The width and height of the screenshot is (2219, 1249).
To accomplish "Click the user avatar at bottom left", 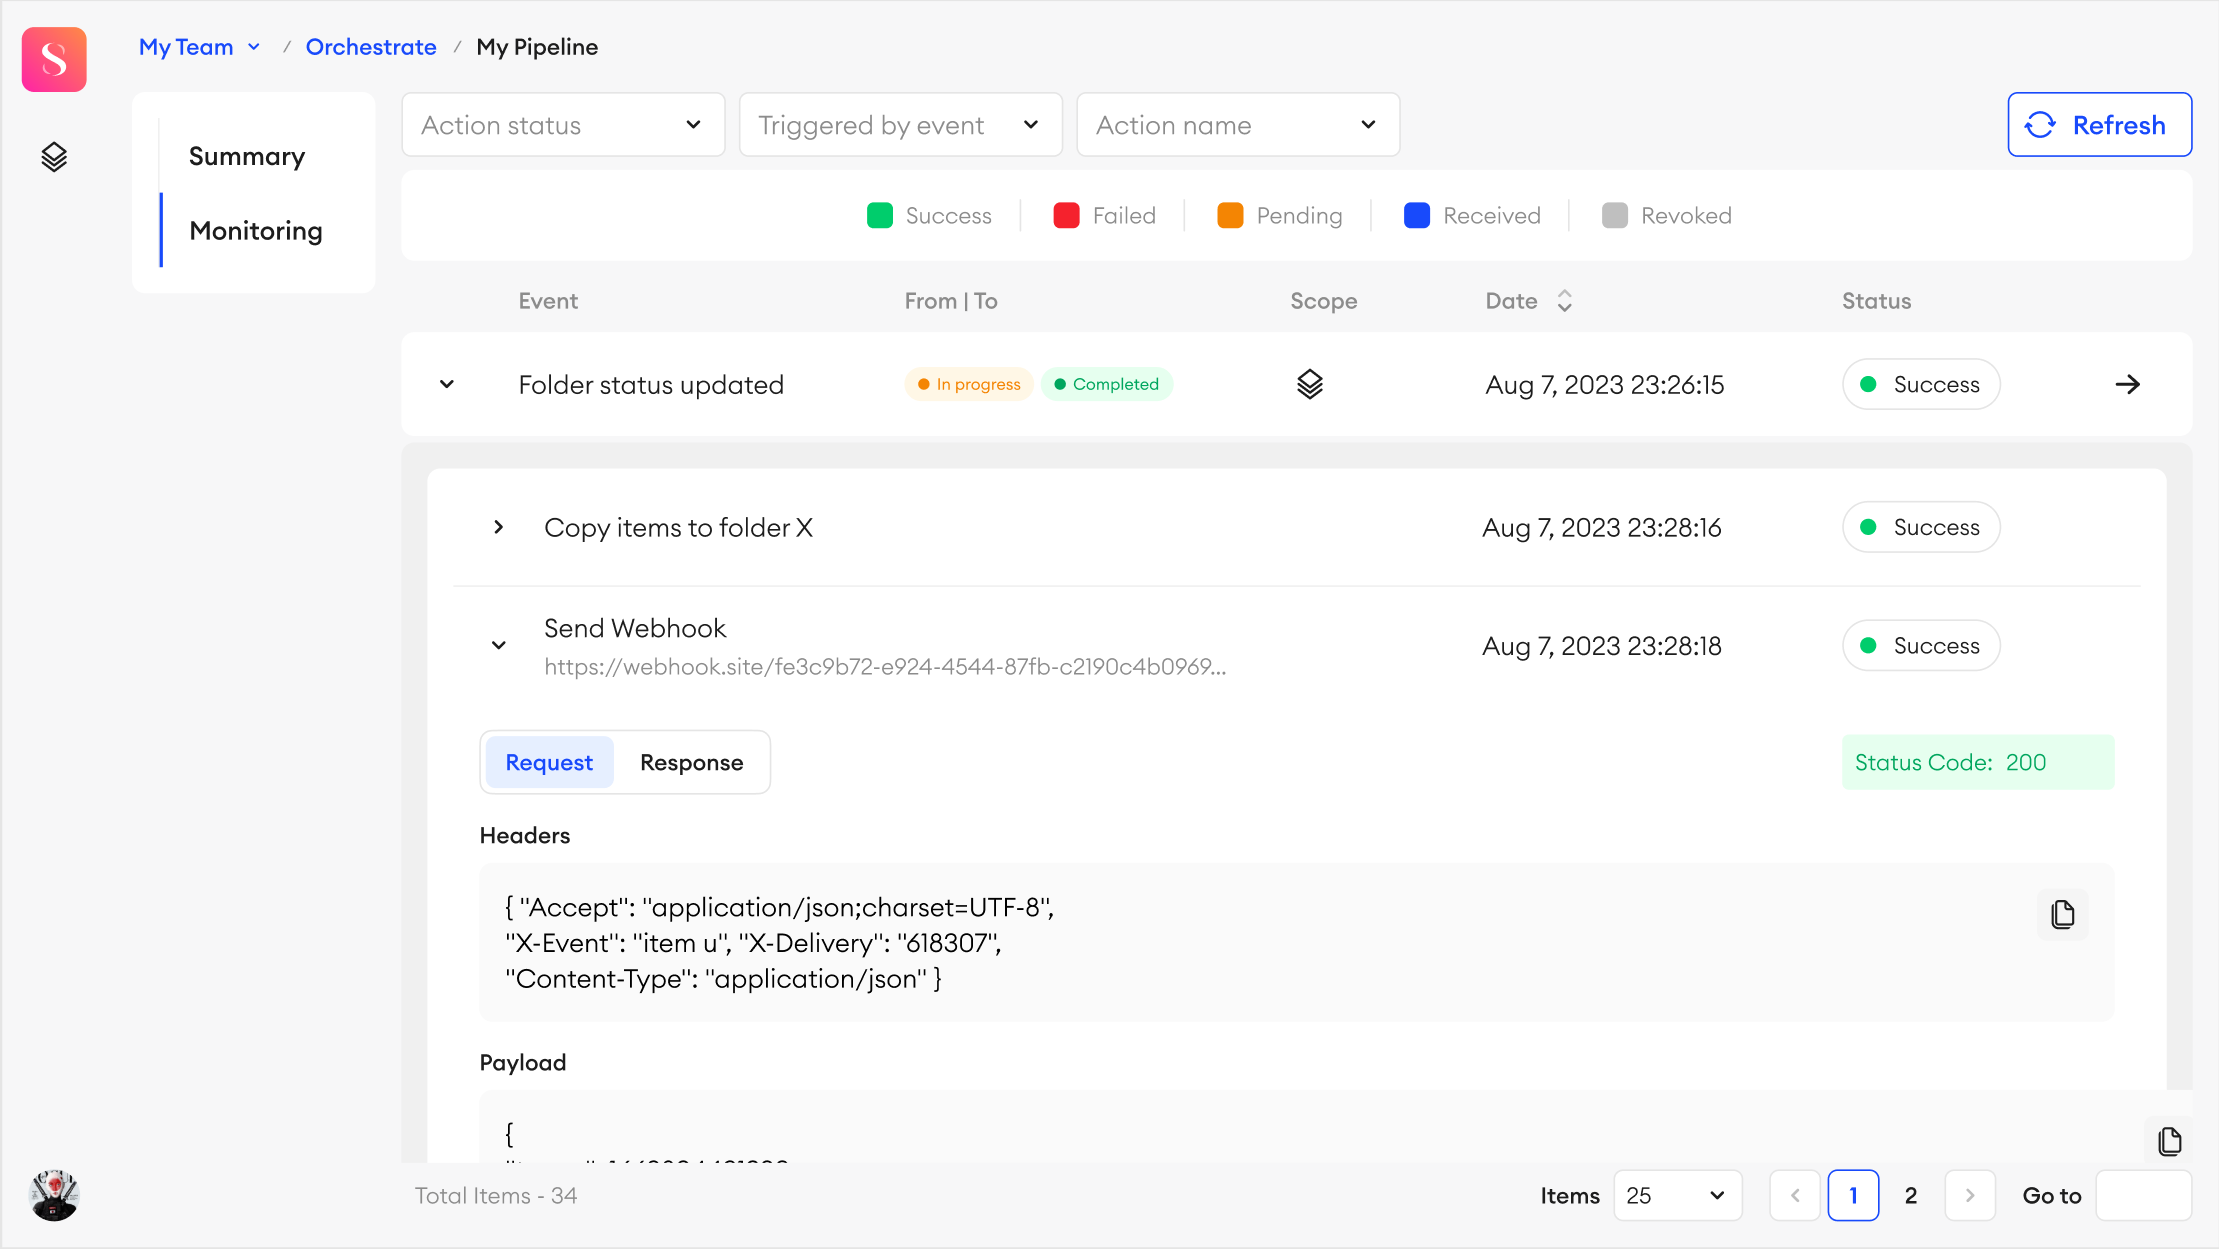I will [x=54, y=1195].
